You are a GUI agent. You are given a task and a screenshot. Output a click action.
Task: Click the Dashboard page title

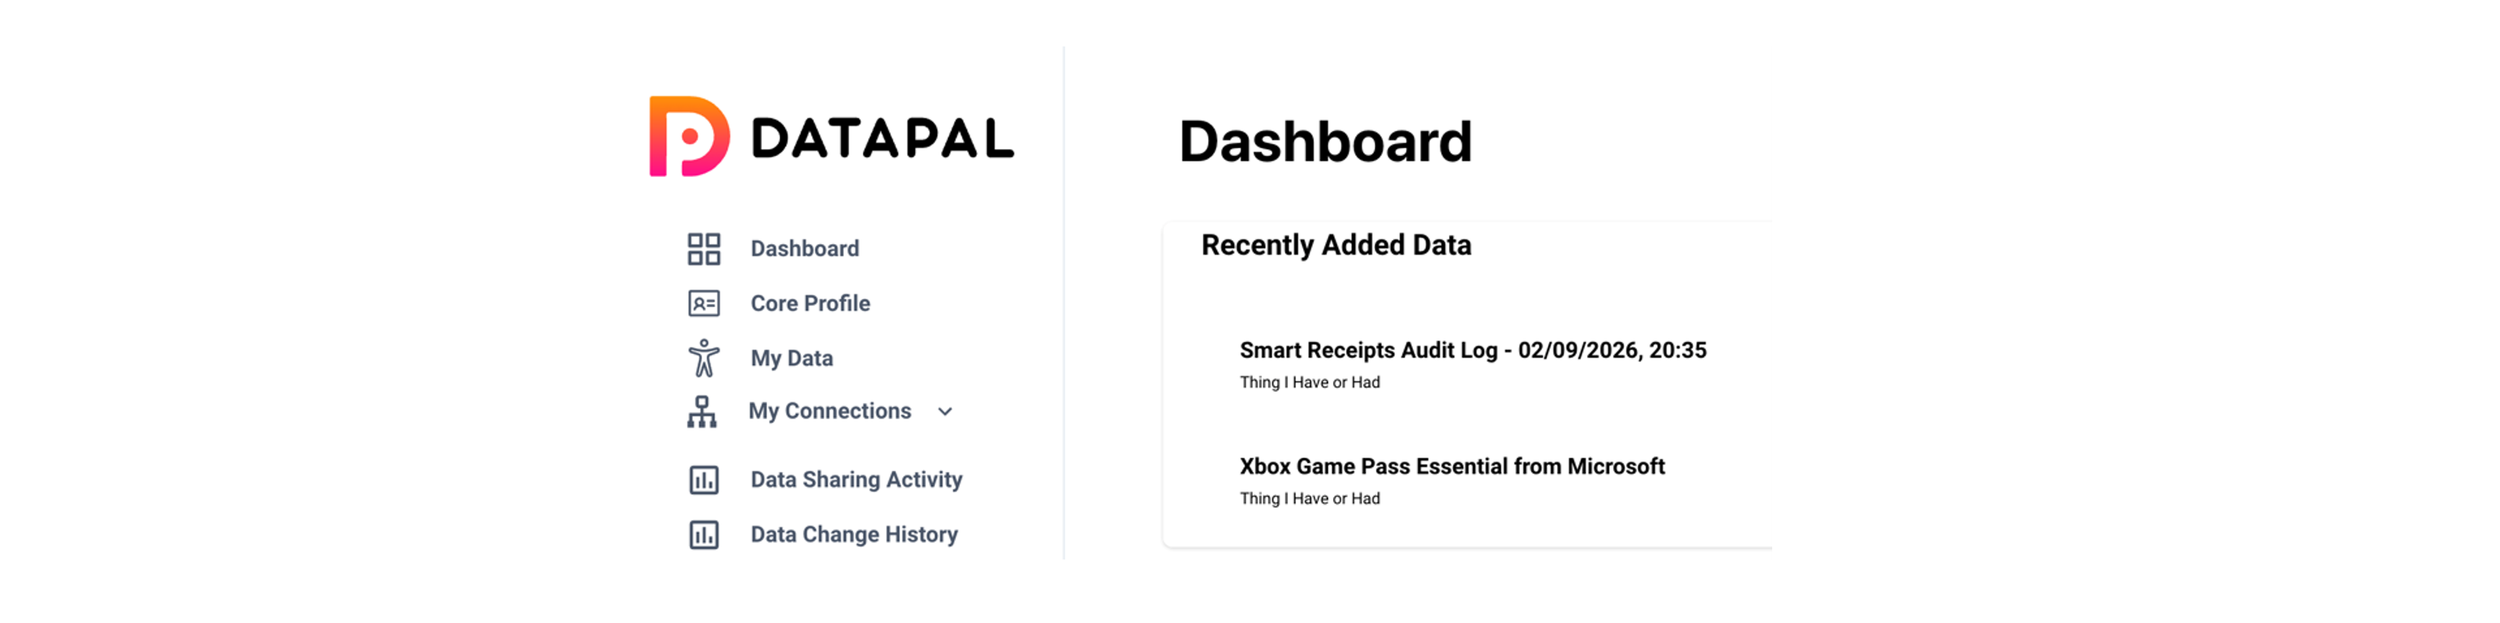pyautogui.click(x=1325, y=141)
